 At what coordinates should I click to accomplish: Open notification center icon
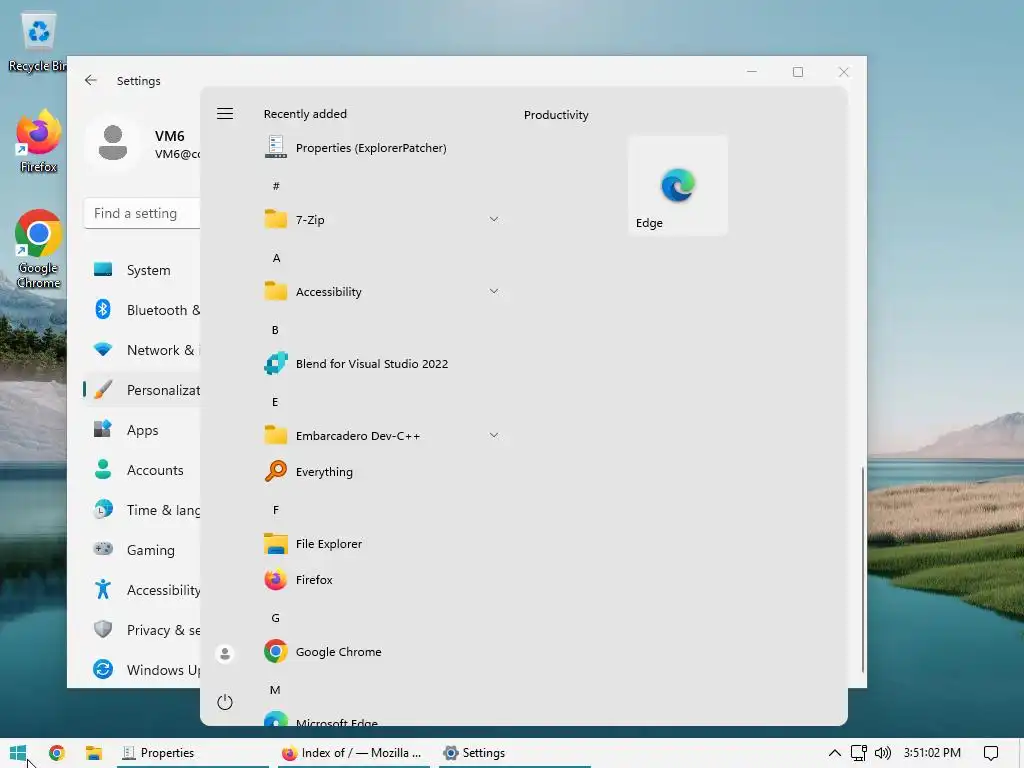[x=991, y=753]
